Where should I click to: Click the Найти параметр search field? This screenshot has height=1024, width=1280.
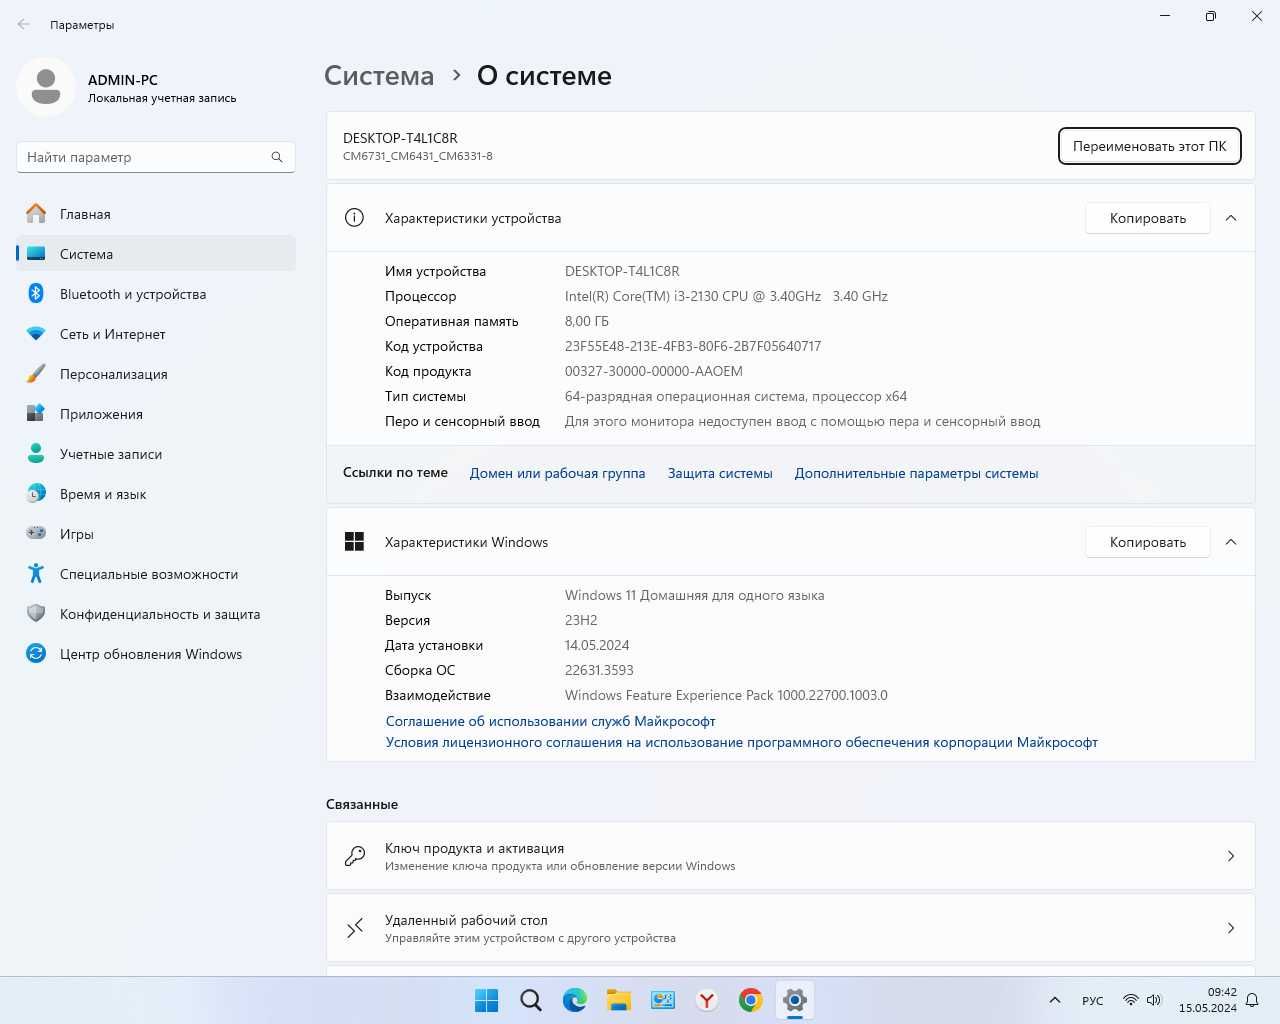click(x=156, y=157)
